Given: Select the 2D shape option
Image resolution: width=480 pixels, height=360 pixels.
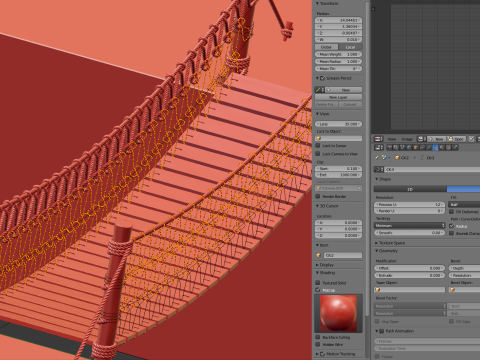Looking at the screenshot, I should click(x=410, y=189).
